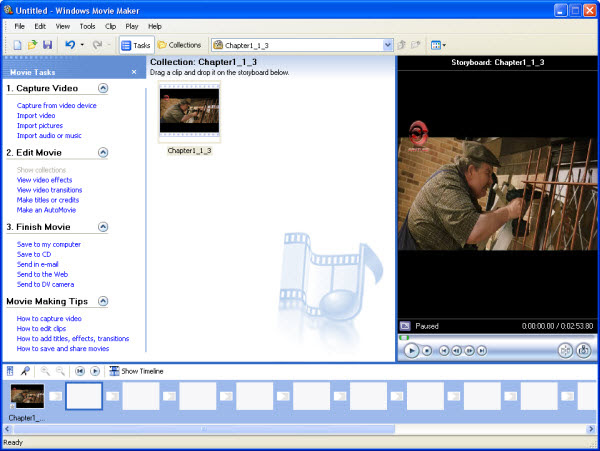Click the New Project toolbar icon

(x=17, y=45)
